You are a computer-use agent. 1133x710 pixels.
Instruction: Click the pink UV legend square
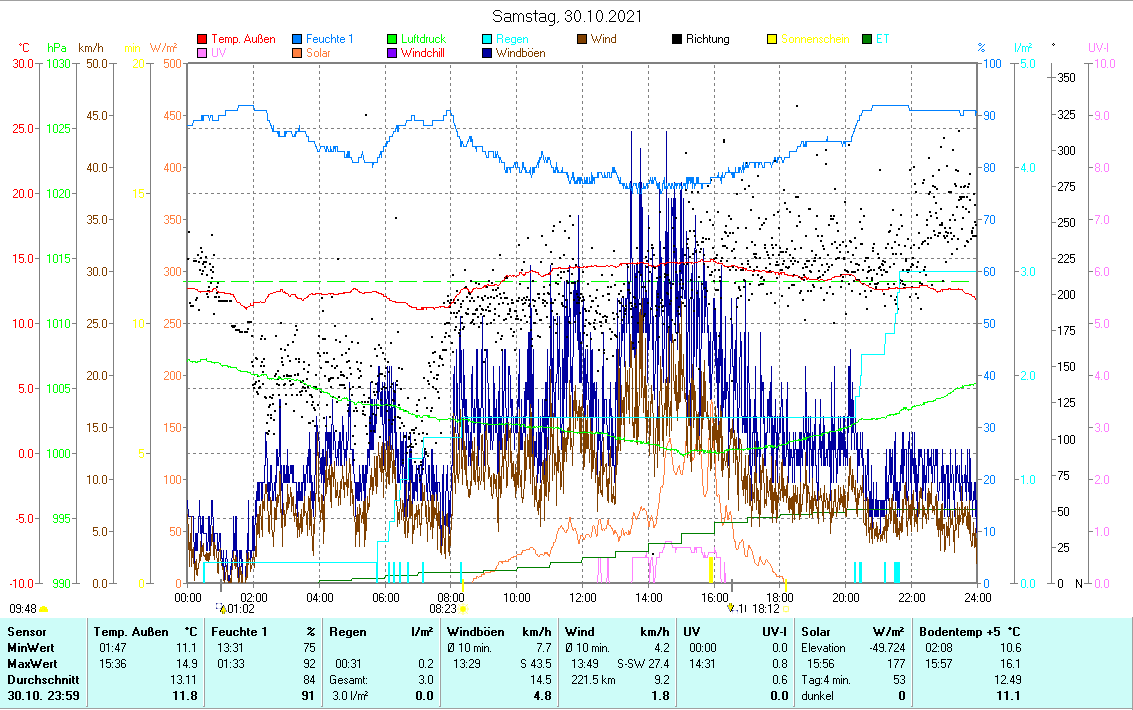(x=202, y=54)
